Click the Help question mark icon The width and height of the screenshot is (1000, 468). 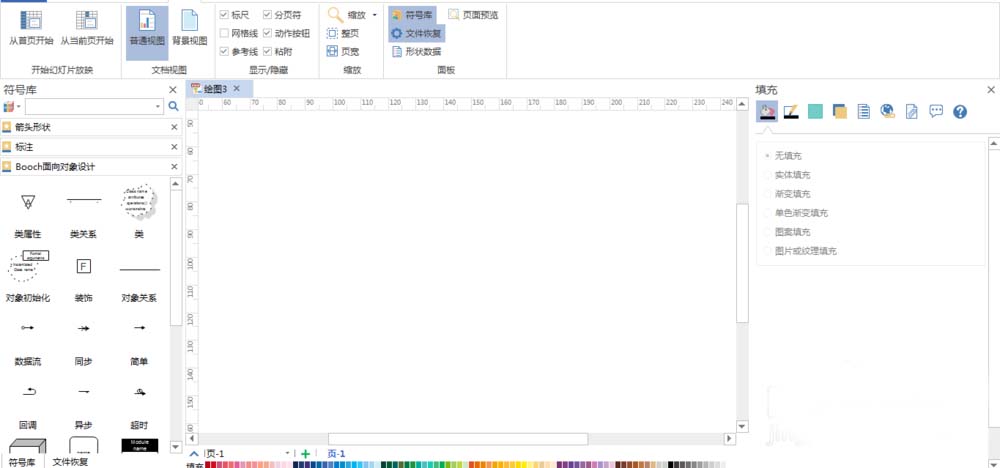[x=960, y=112]
